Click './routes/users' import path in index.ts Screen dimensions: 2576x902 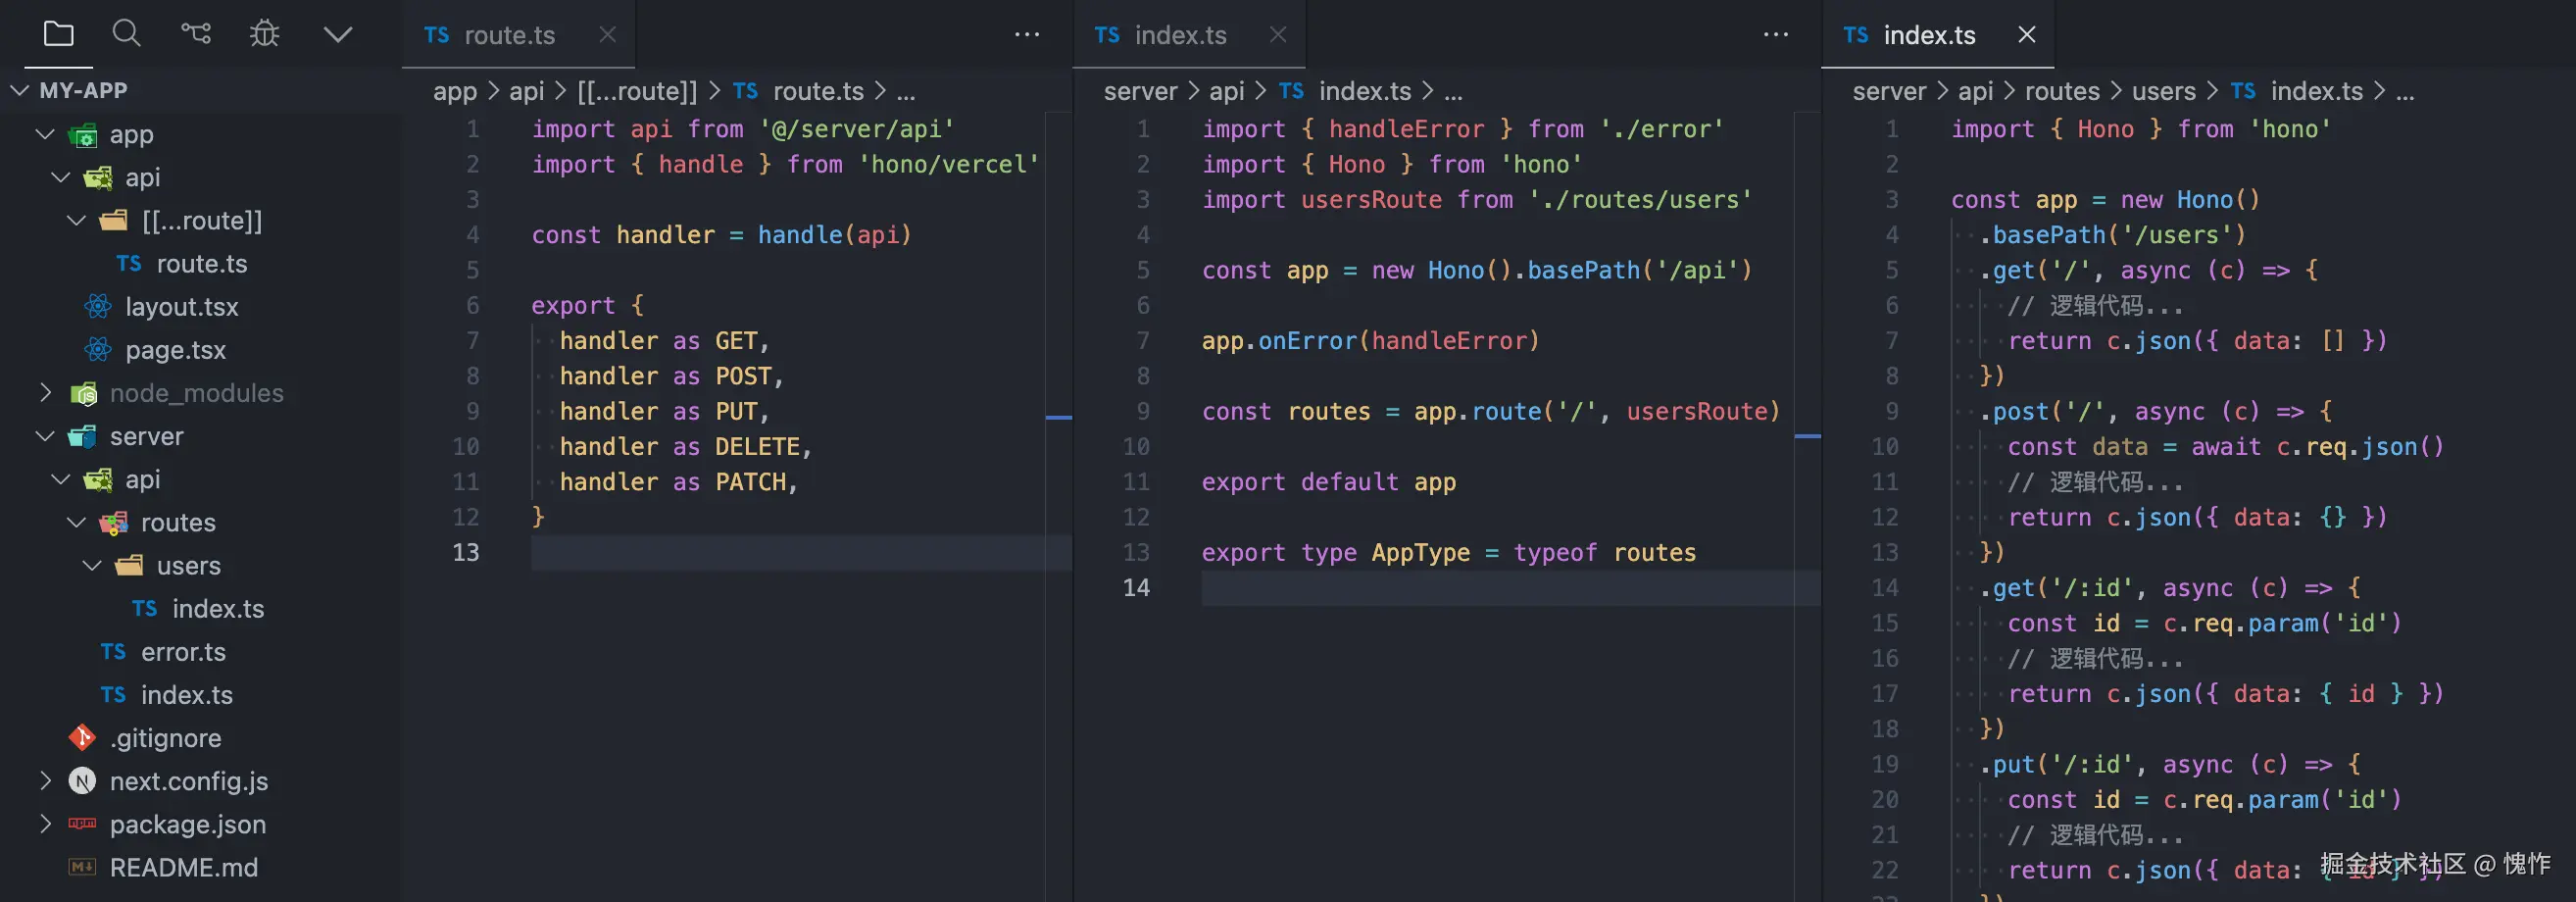[1640, 199]
